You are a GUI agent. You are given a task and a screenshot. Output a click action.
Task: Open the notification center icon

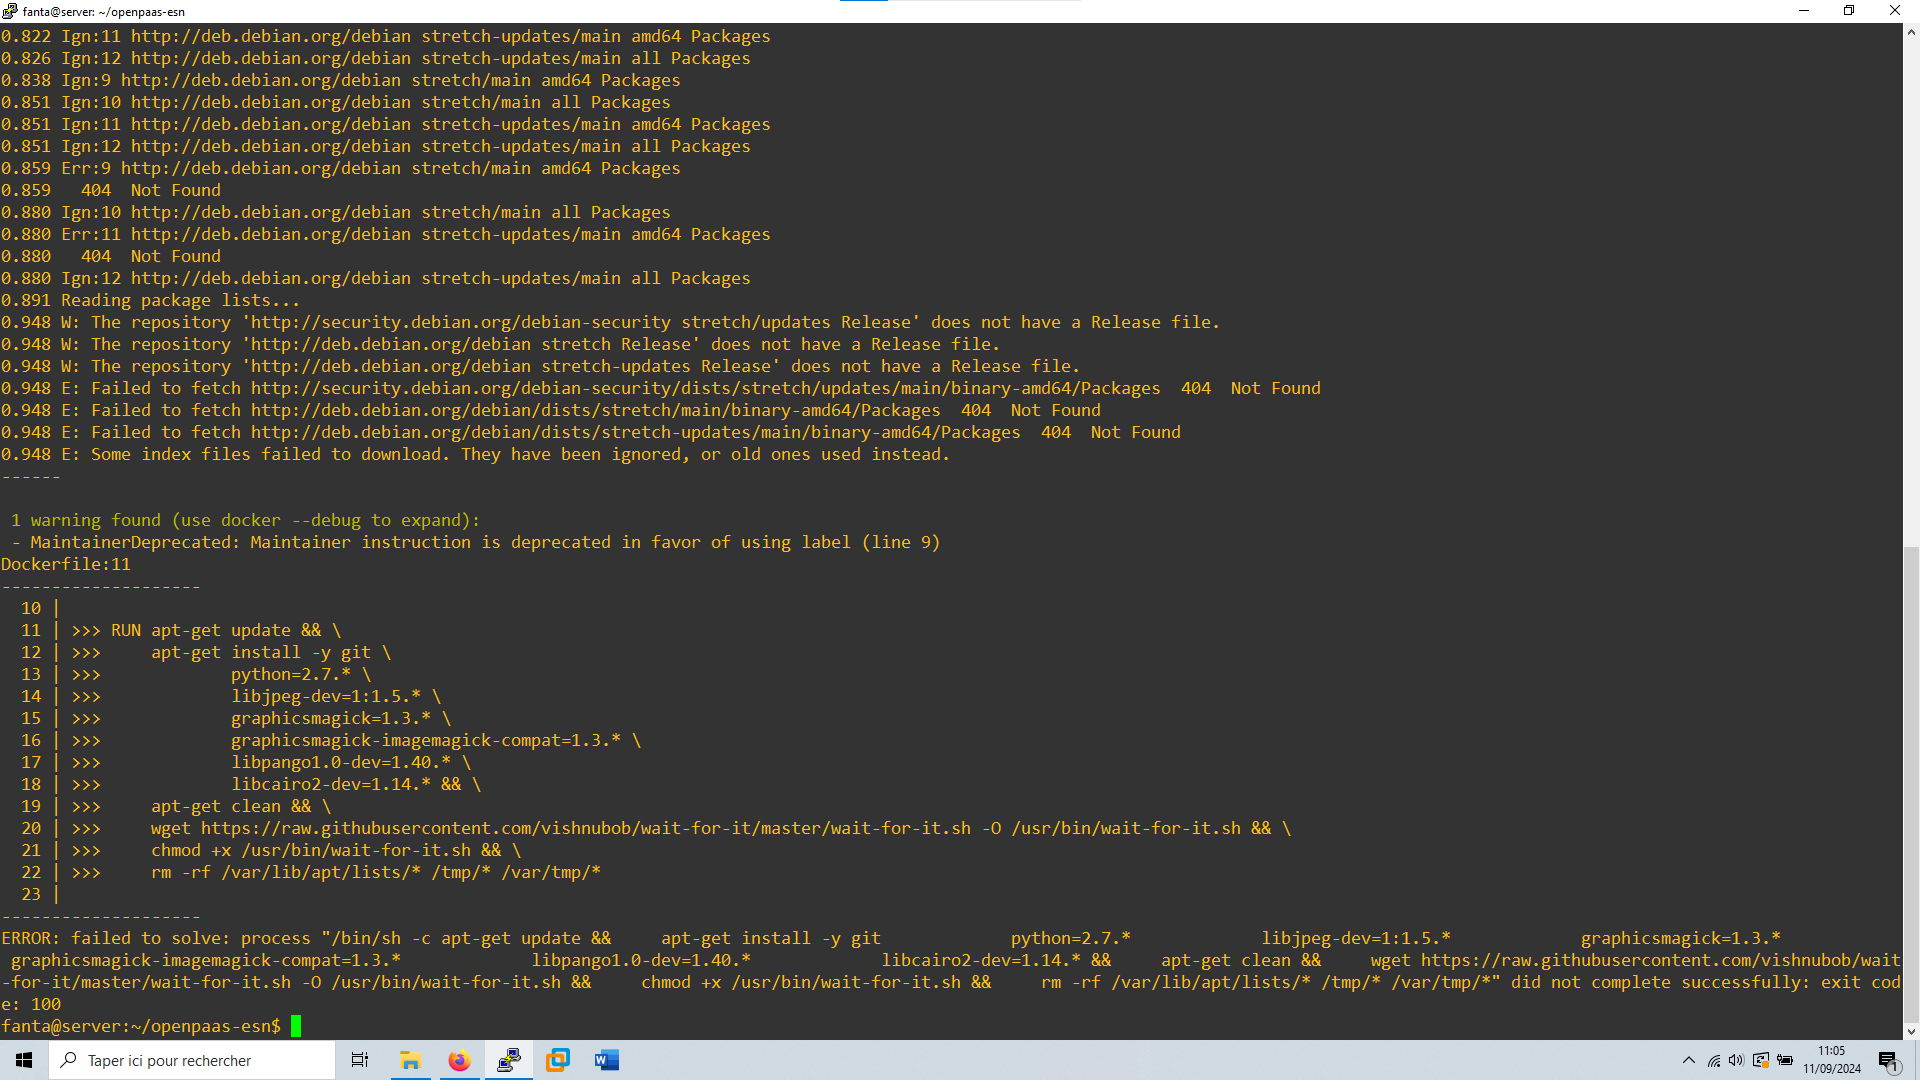point(1888,1060)
